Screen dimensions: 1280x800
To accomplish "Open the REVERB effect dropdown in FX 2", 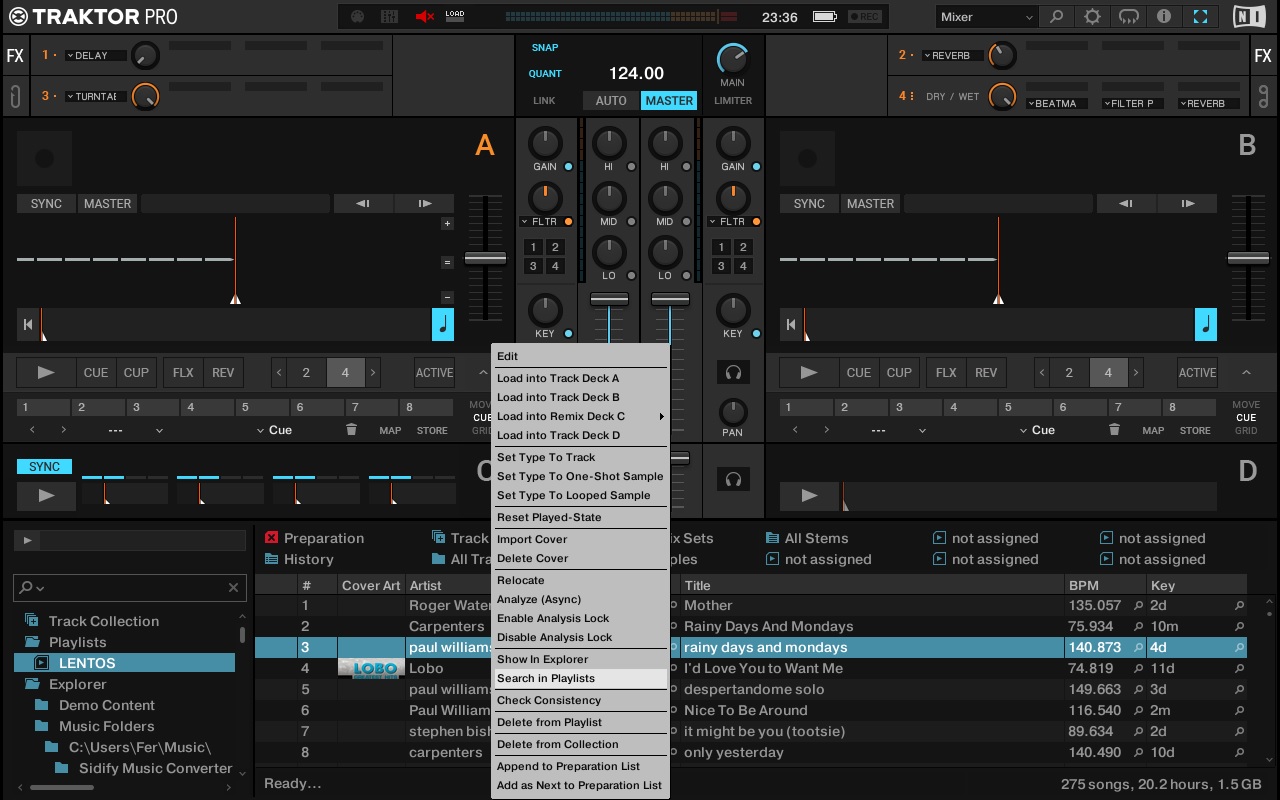I will [x=951, y=56].
